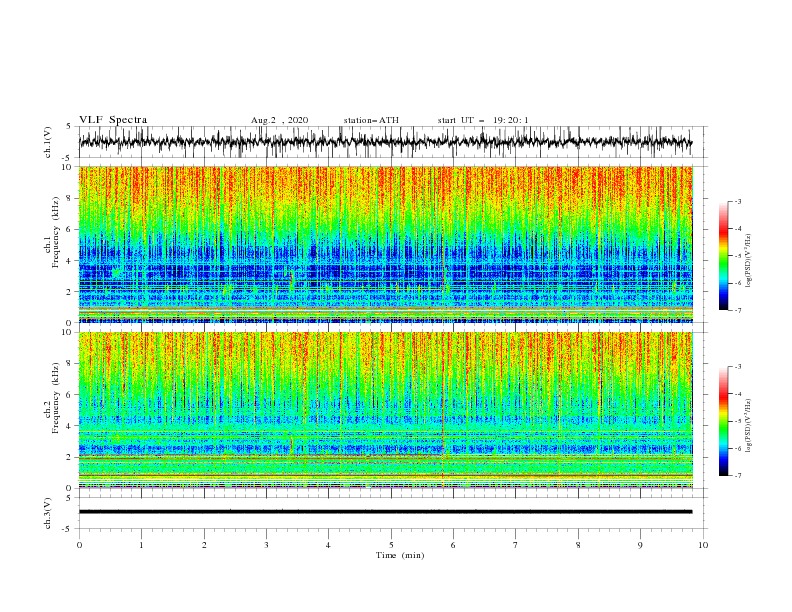Click time axis tick label "9"

[x=640, y=545]
